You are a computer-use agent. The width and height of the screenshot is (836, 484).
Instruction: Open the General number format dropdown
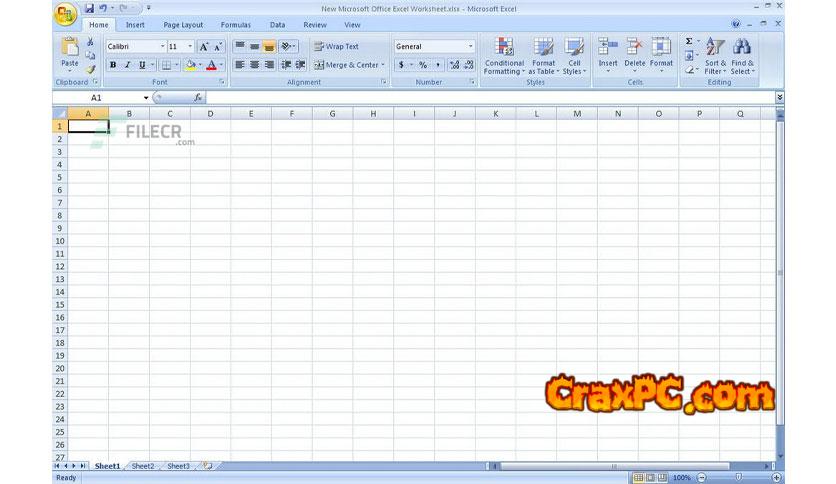pyautogui.click(x=471, y=46)
